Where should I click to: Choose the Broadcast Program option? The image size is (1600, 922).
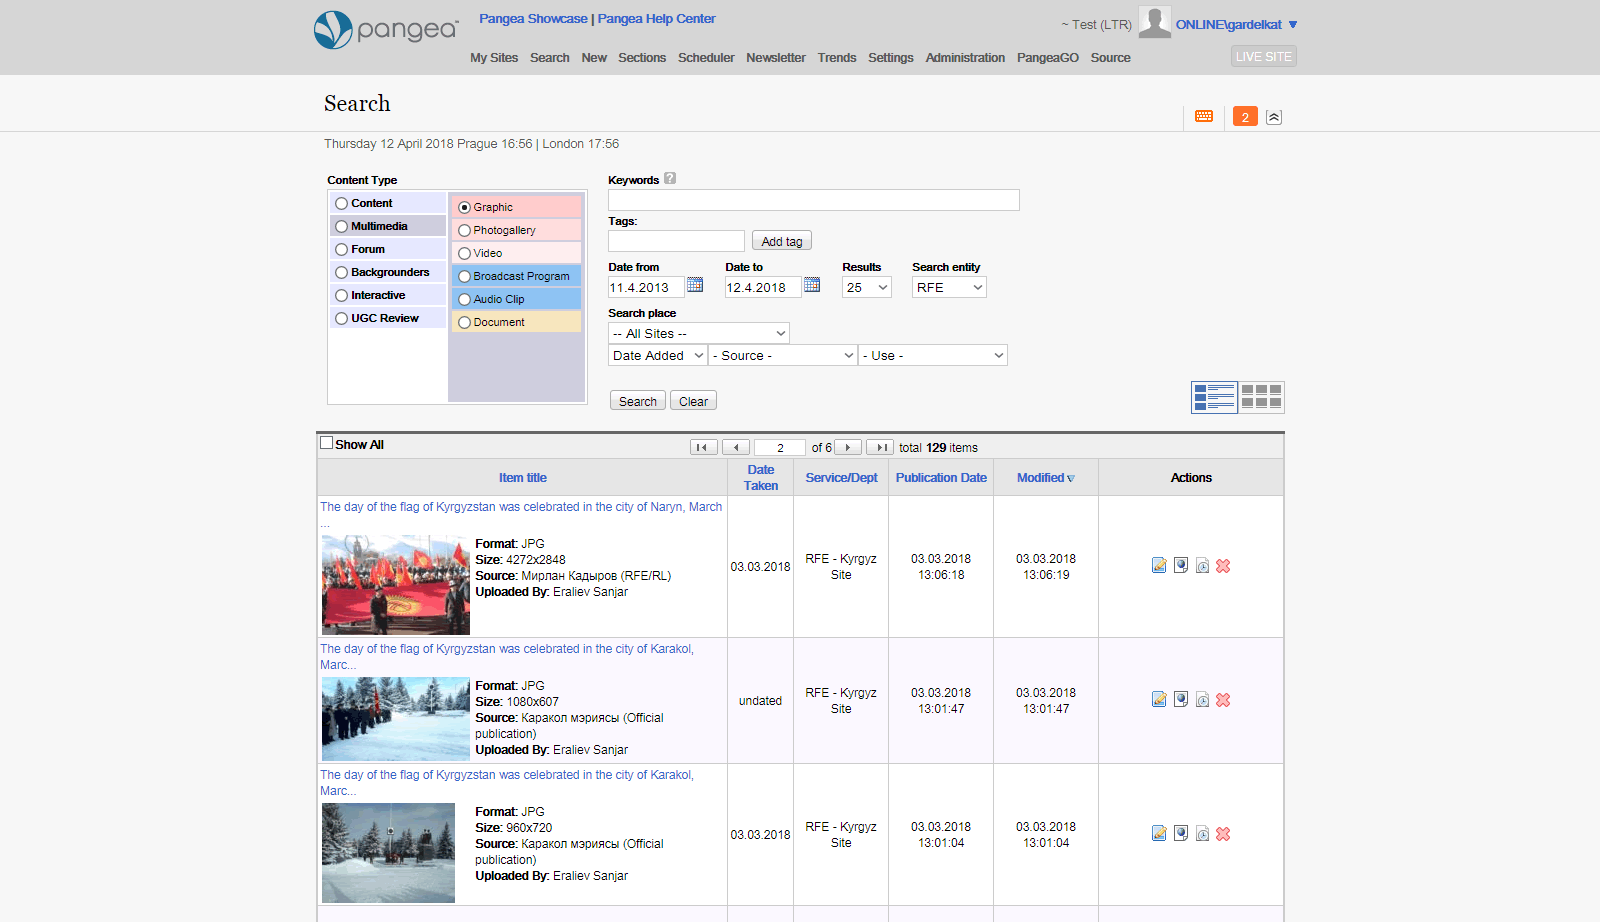point(464,277)
